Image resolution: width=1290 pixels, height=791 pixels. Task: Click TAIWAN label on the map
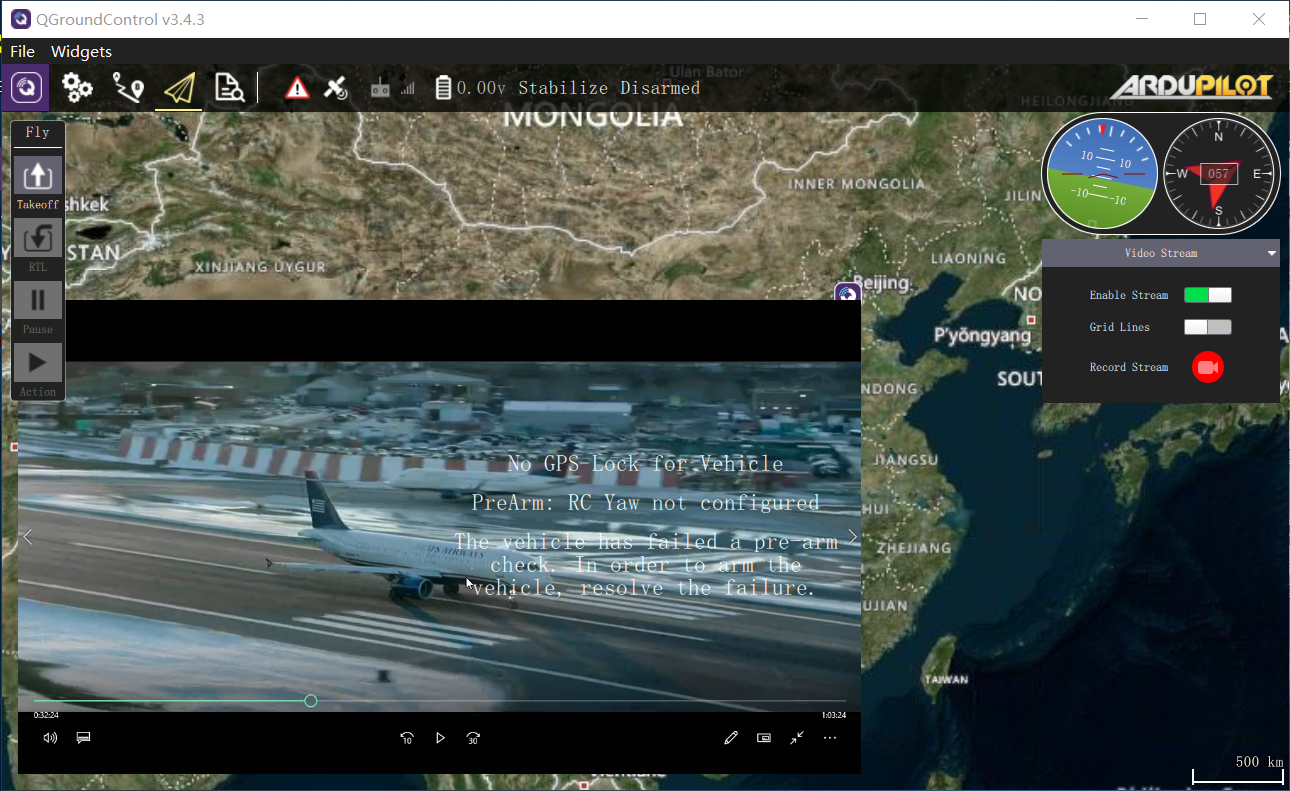pos(946,680)
